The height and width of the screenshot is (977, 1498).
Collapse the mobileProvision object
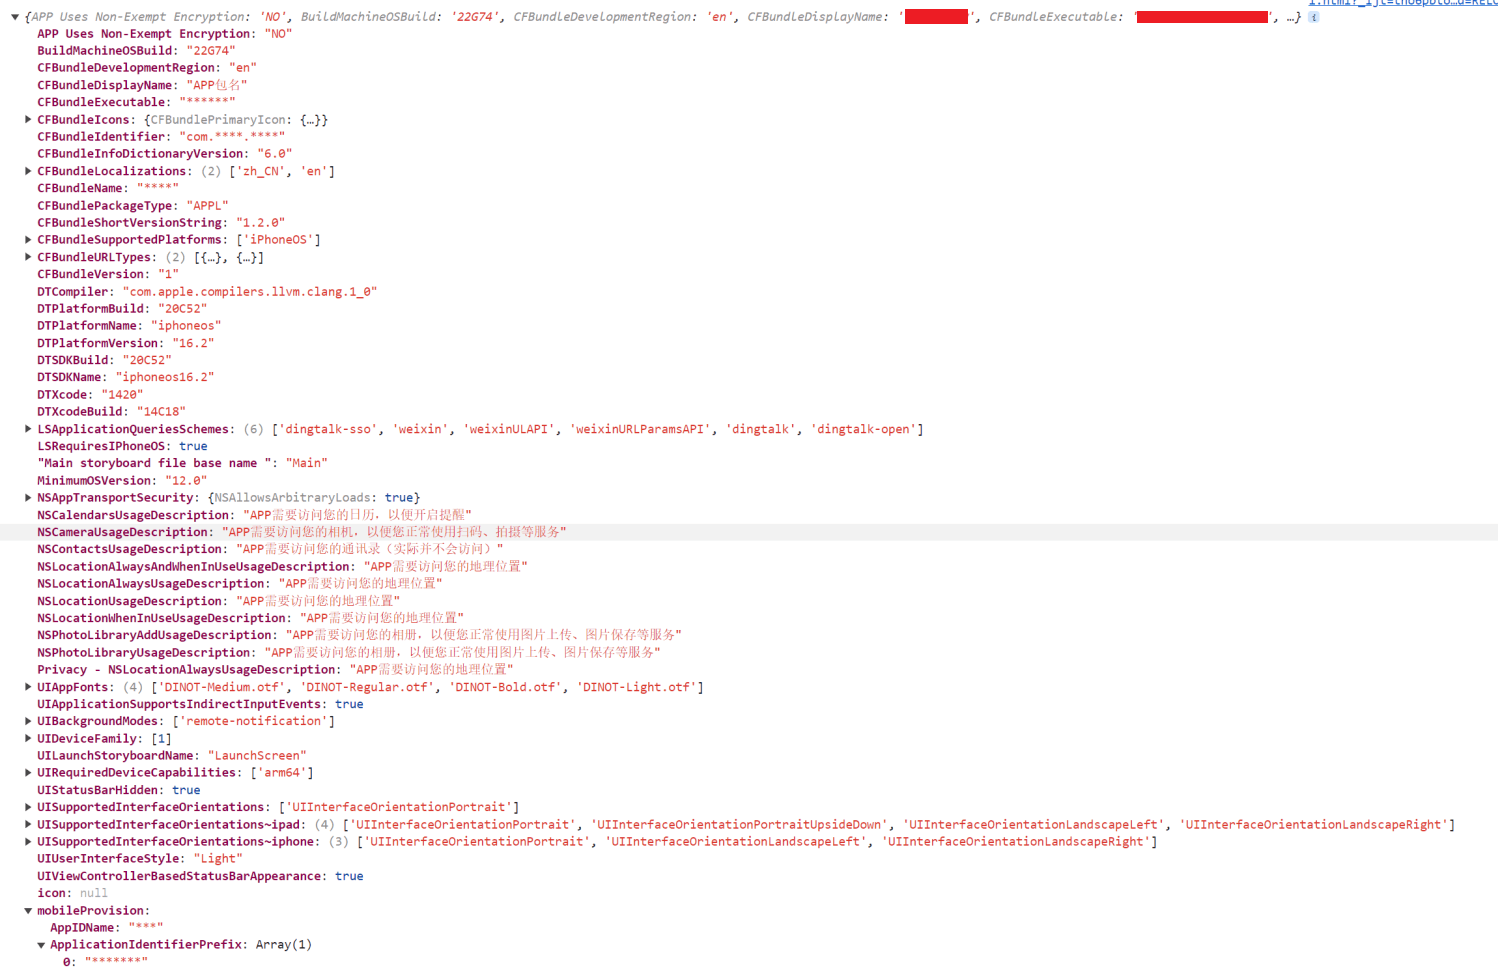click(28, 911)
